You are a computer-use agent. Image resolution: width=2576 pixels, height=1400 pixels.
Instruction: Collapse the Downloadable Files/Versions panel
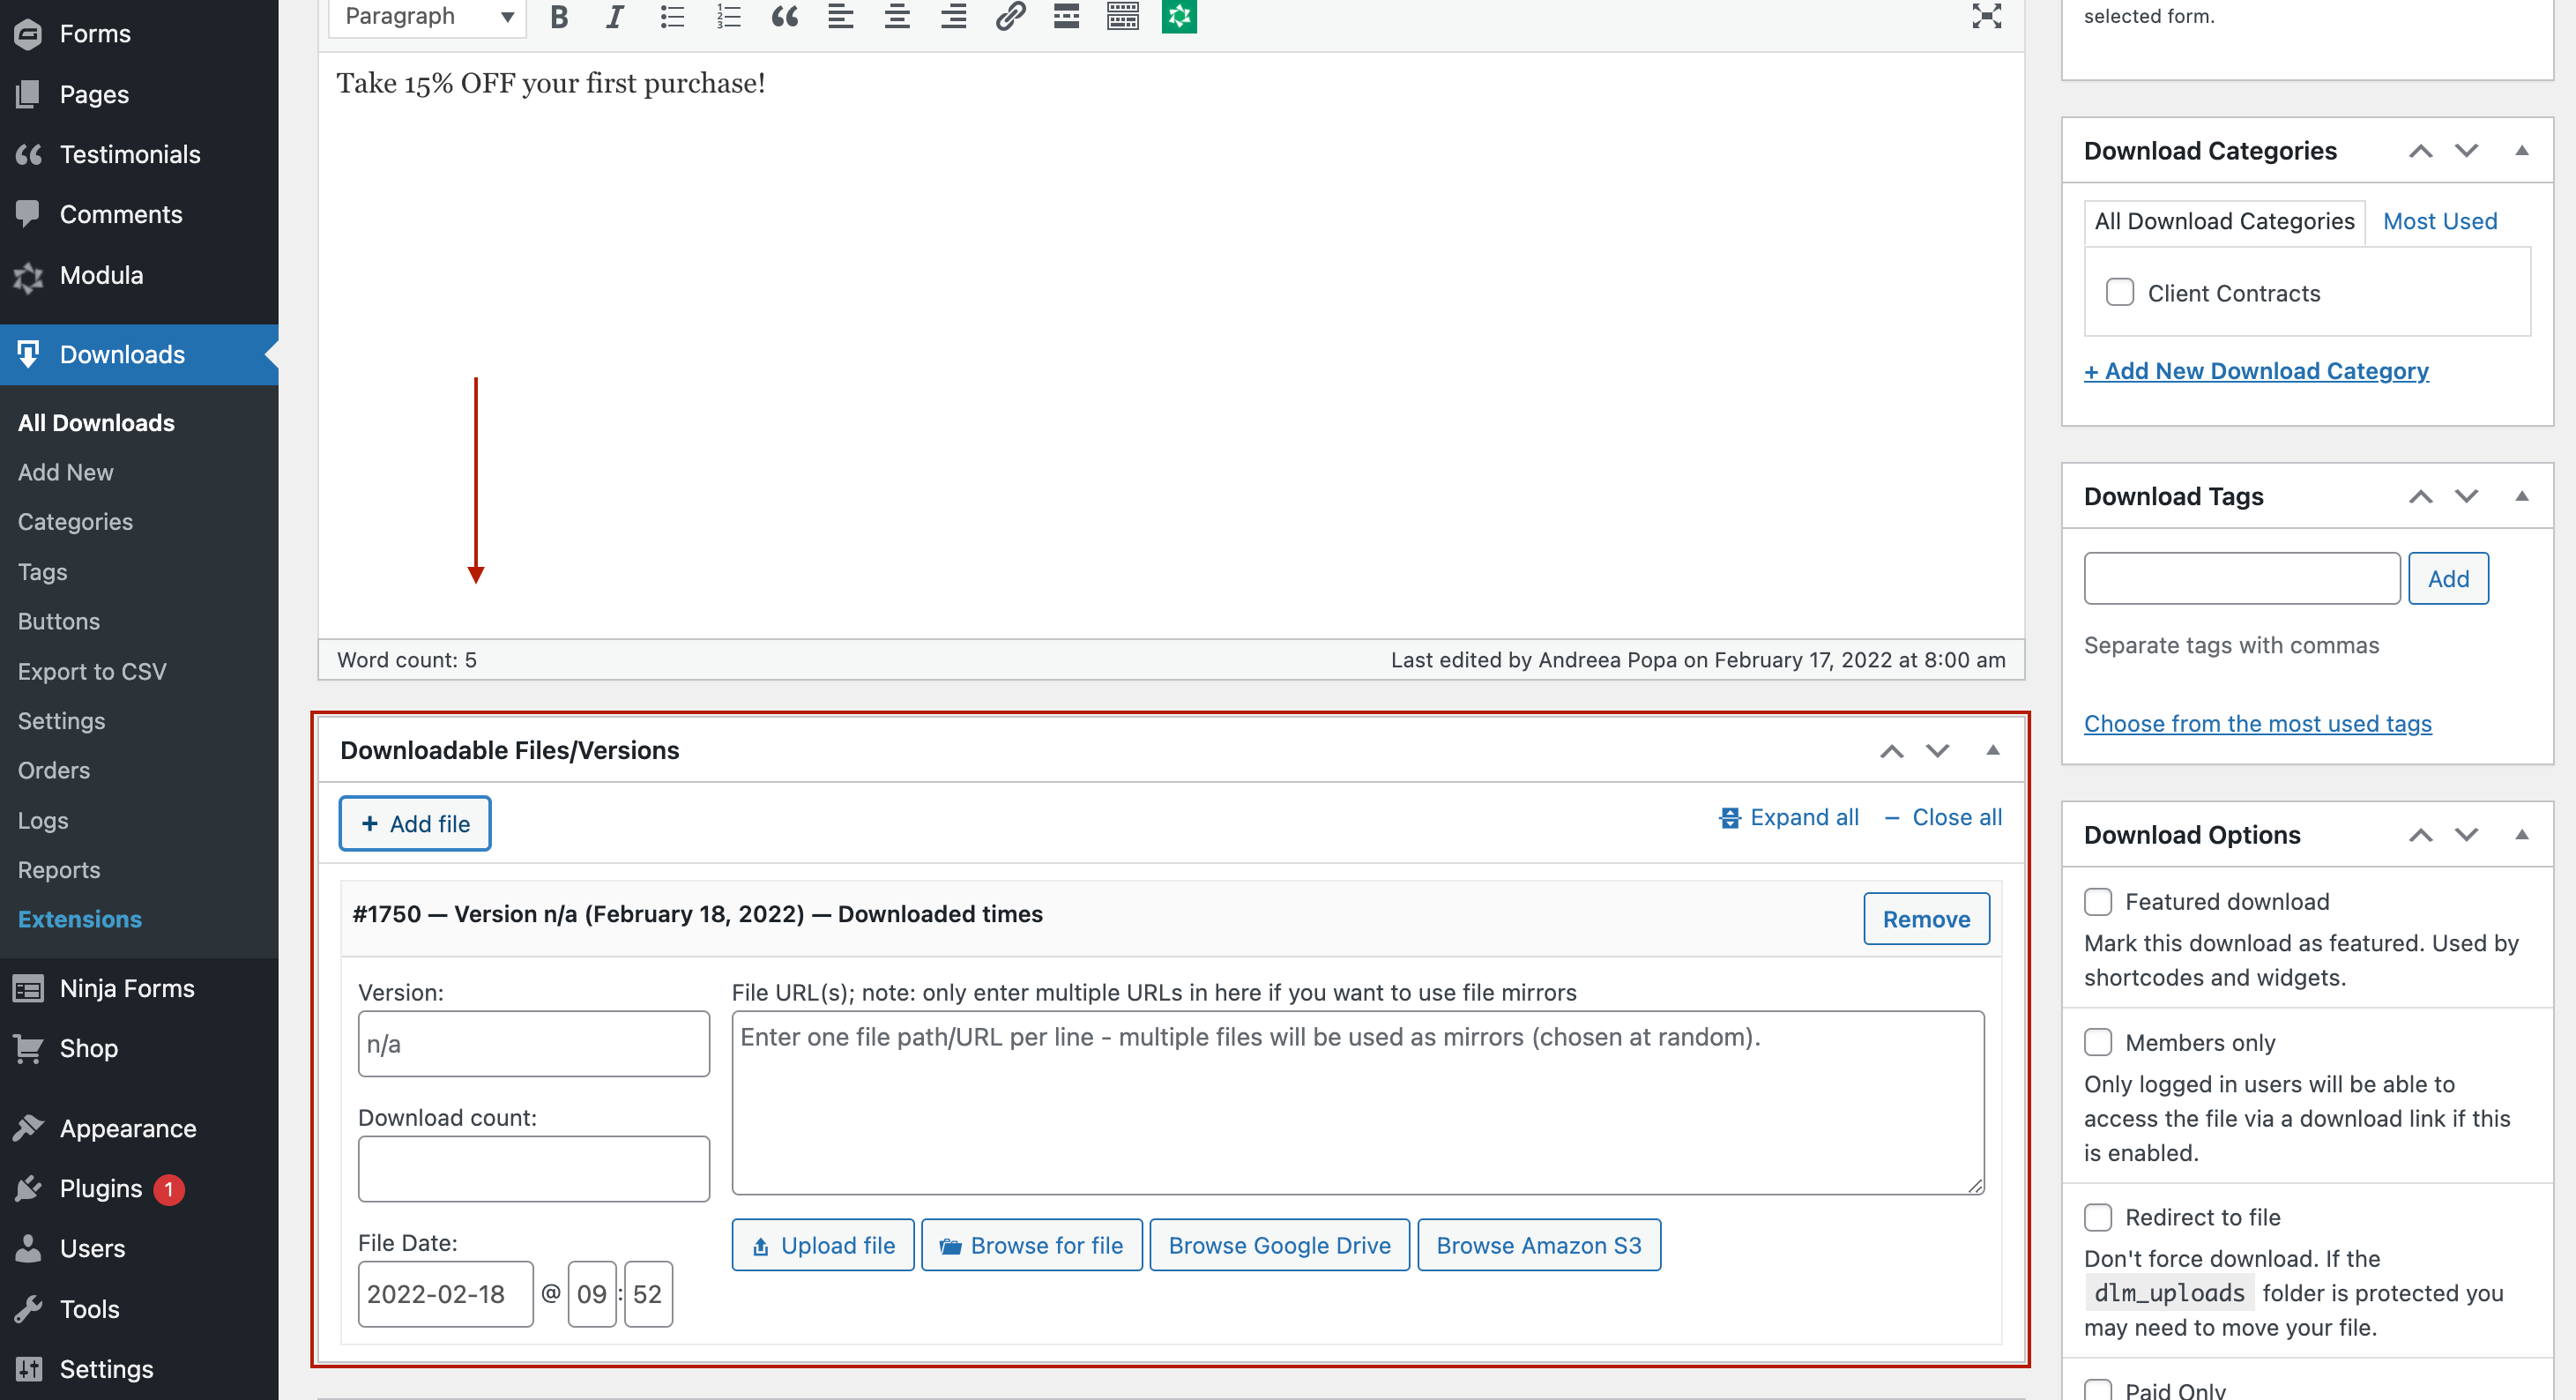click(1992, 750)
